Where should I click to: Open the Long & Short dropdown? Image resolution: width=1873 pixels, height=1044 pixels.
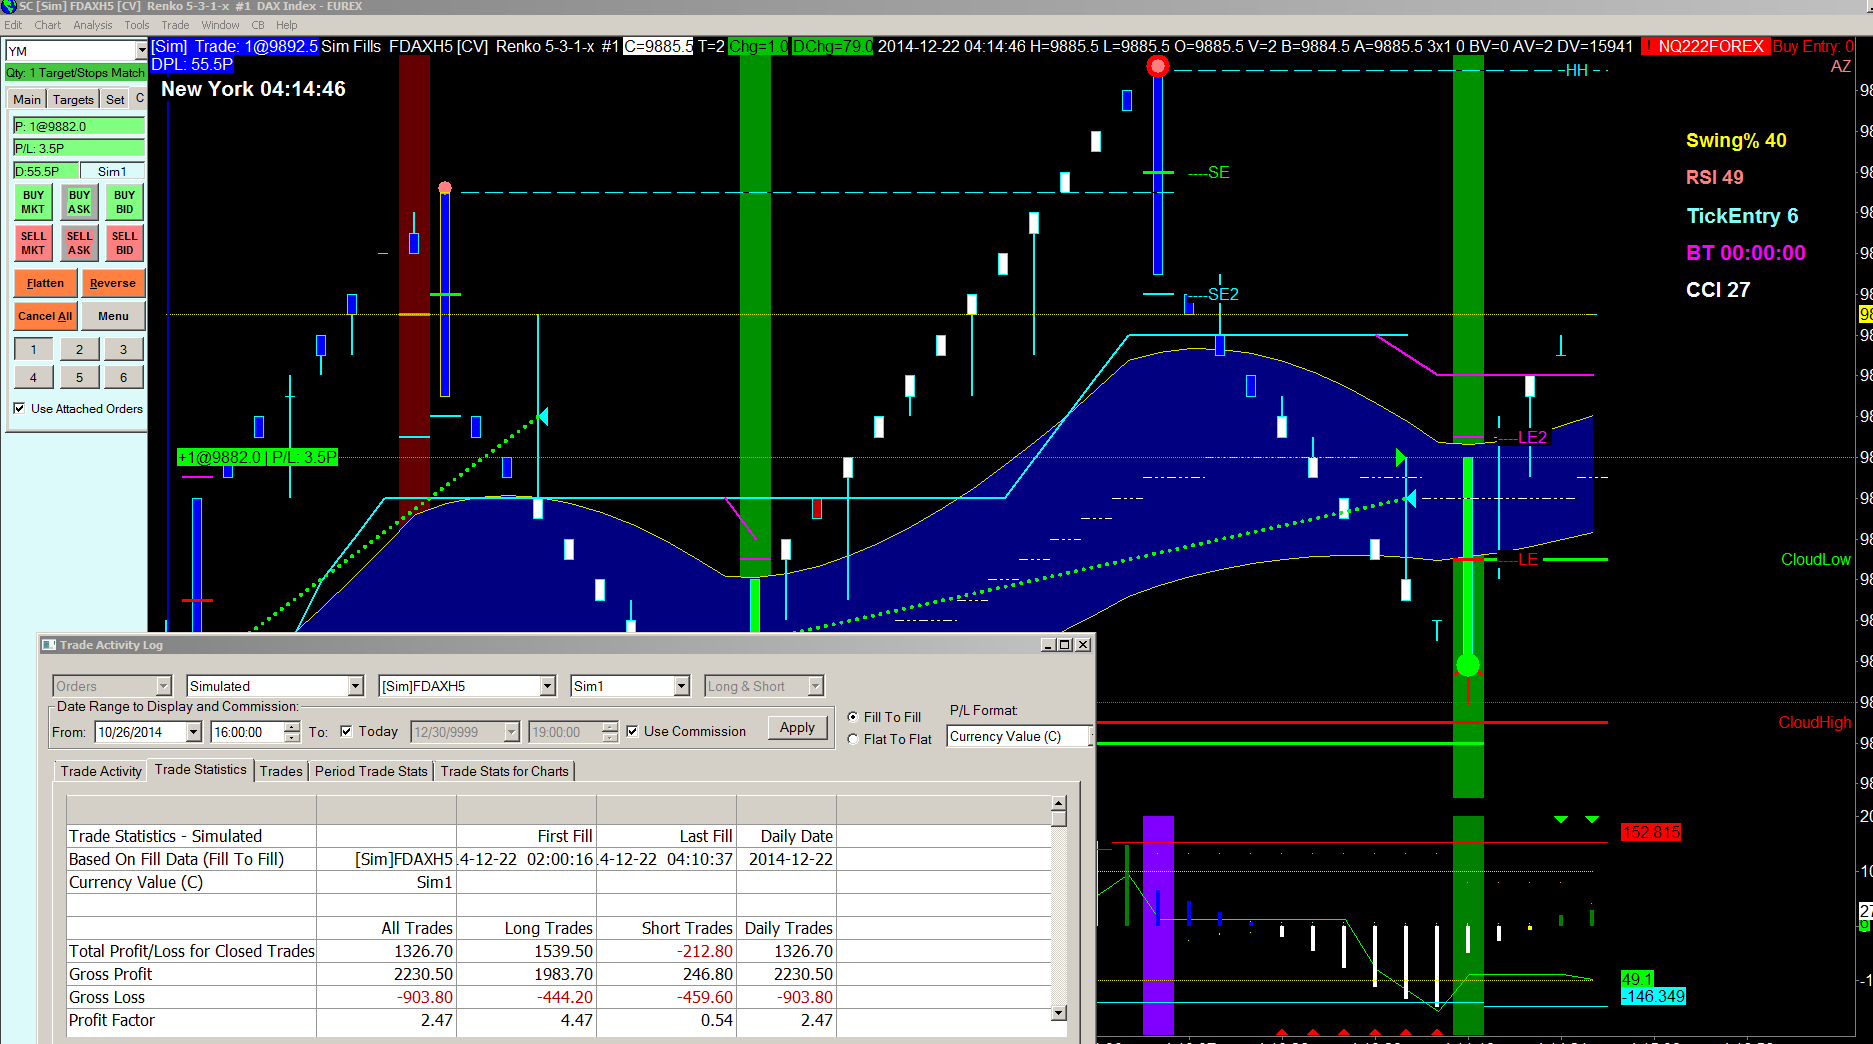point(815,686)
